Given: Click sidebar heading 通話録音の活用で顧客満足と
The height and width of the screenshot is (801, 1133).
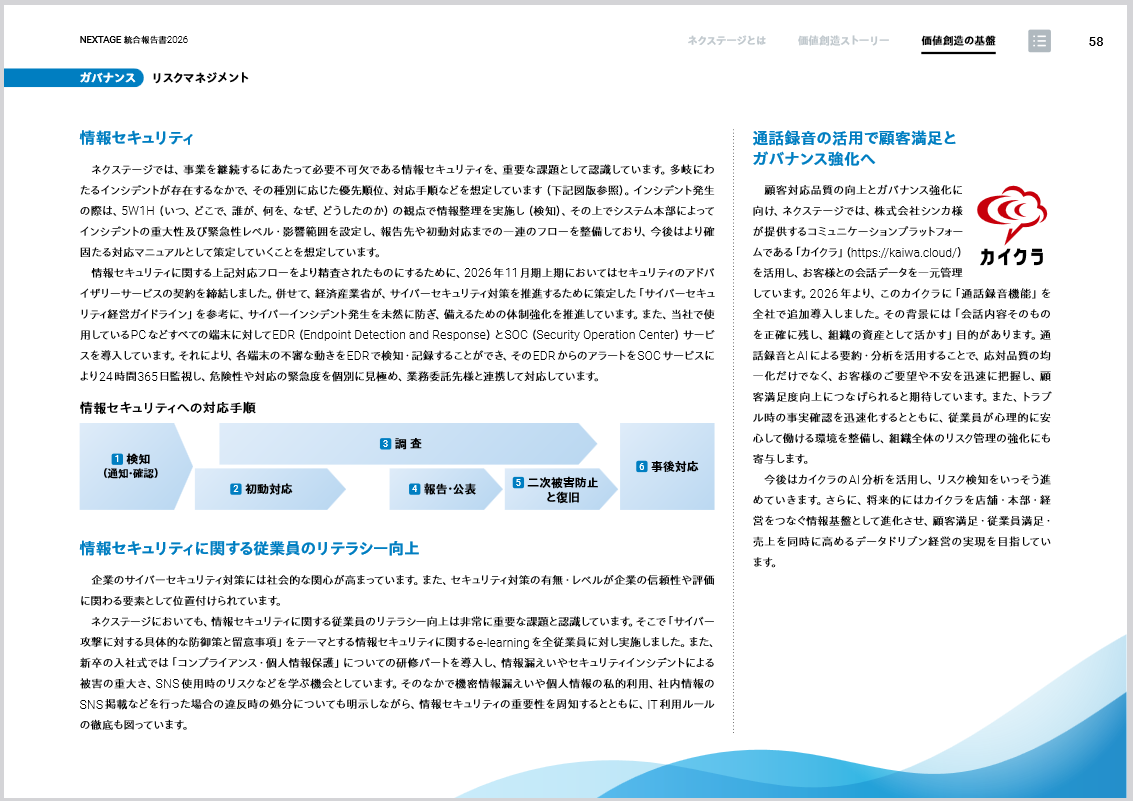Looking at the screenshot, I should pos(854,138).
